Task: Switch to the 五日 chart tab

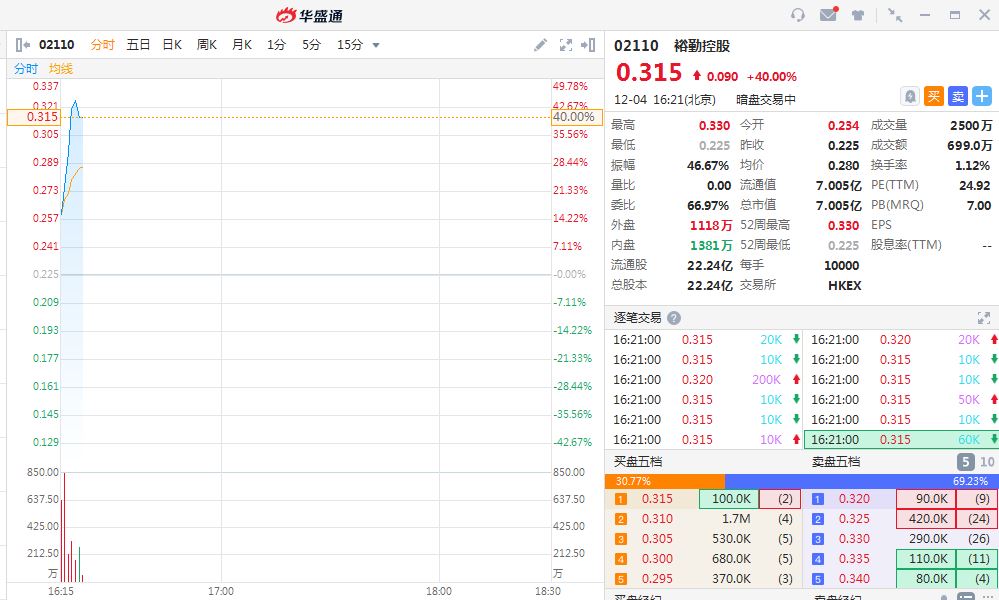Action: pyautogui.click(x=138, y=45)
